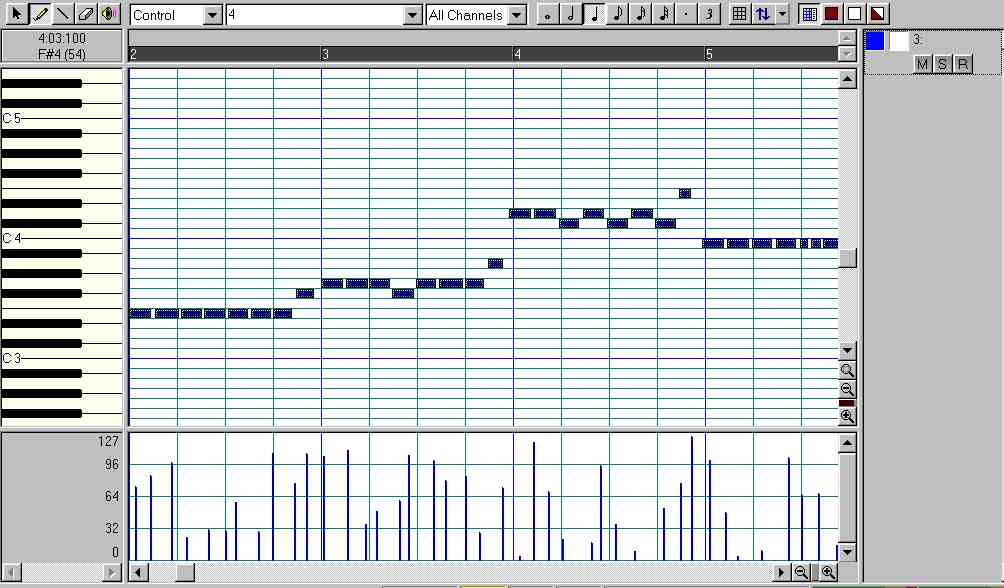This screenshot has width=1004, height=588.
Task: Click the measure 5 ruler marker
Action: (x=709, y=54)
